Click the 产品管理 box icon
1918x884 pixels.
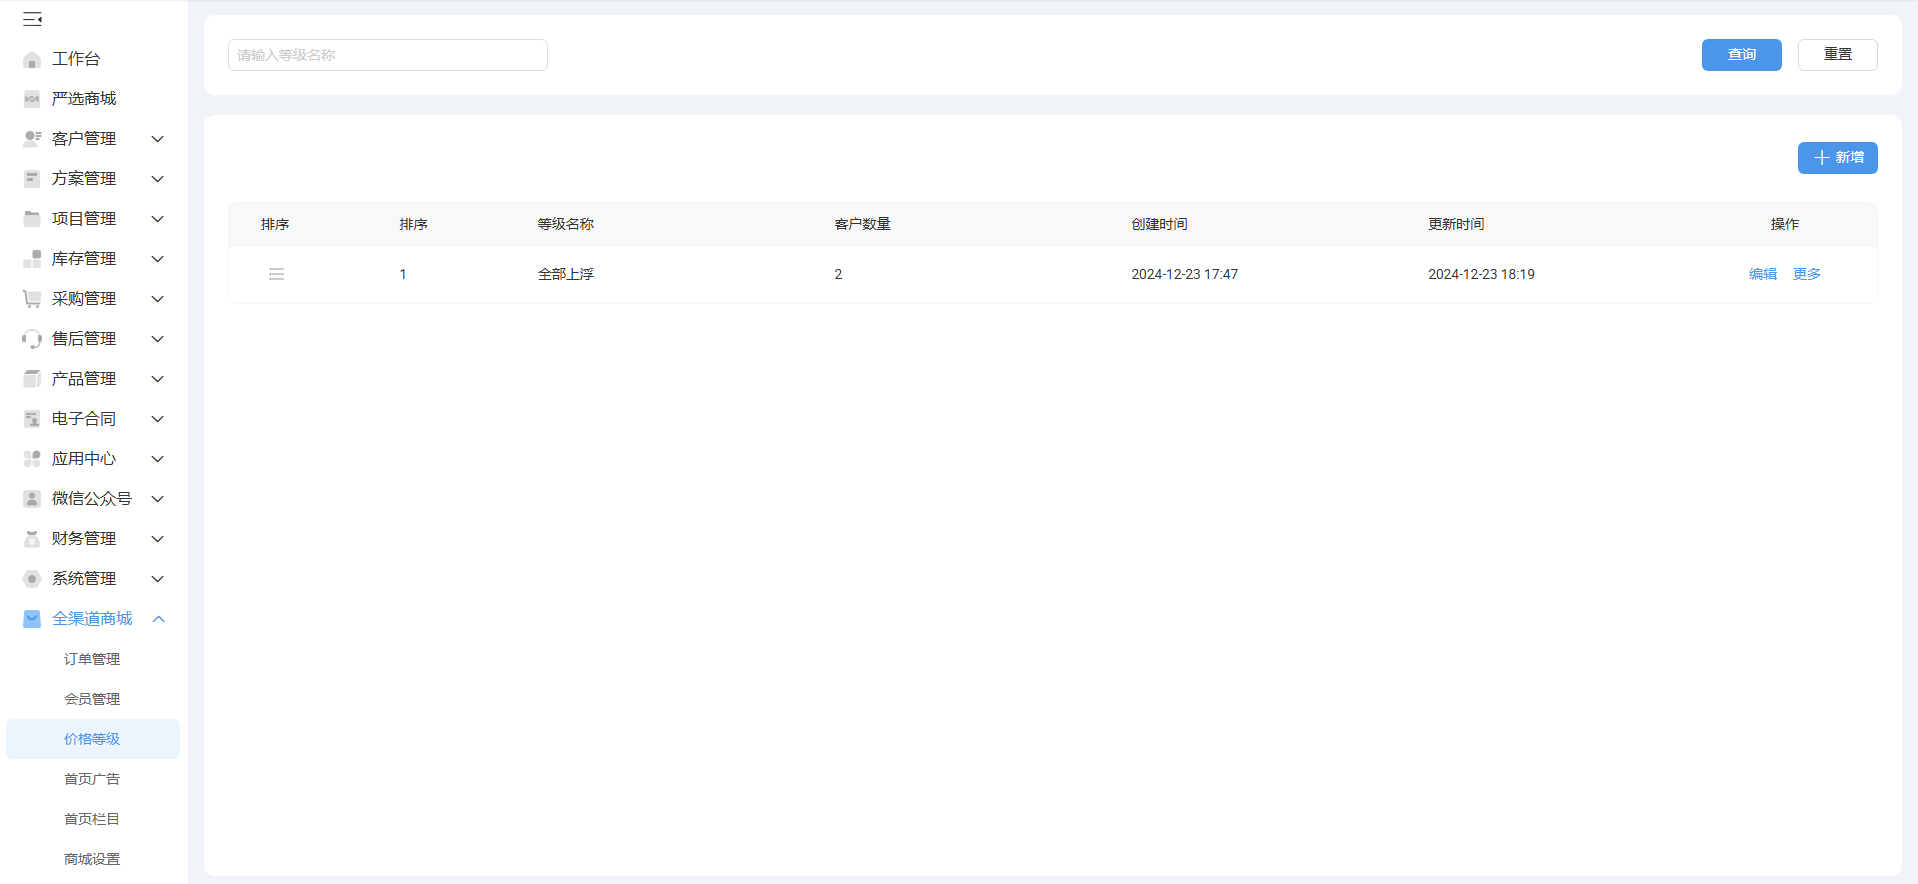32,379
